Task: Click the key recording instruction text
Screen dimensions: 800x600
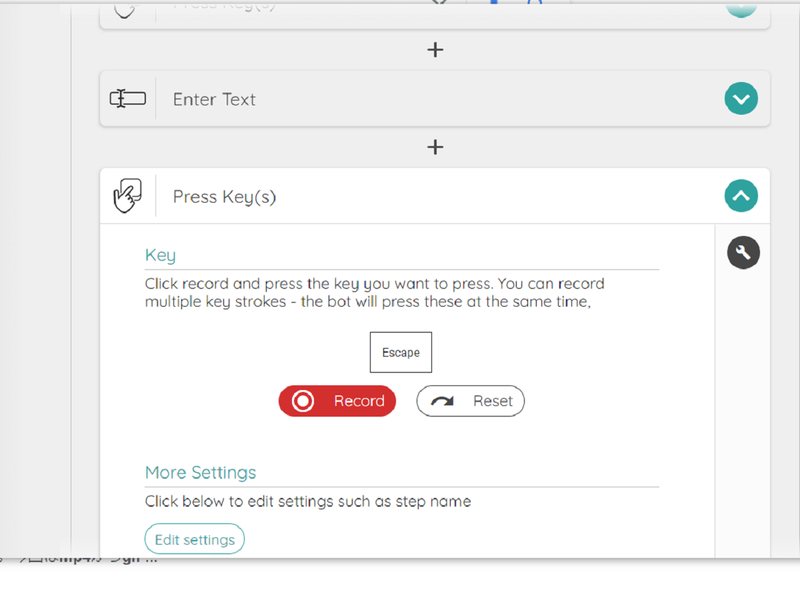Action: [374, 292]
